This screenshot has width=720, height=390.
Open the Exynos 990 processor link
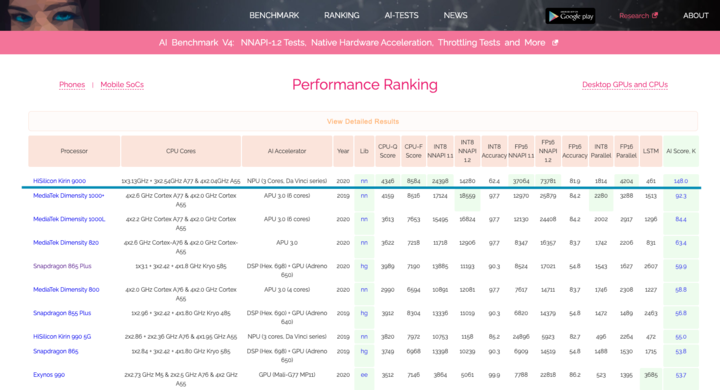click(x=49, y=375)
